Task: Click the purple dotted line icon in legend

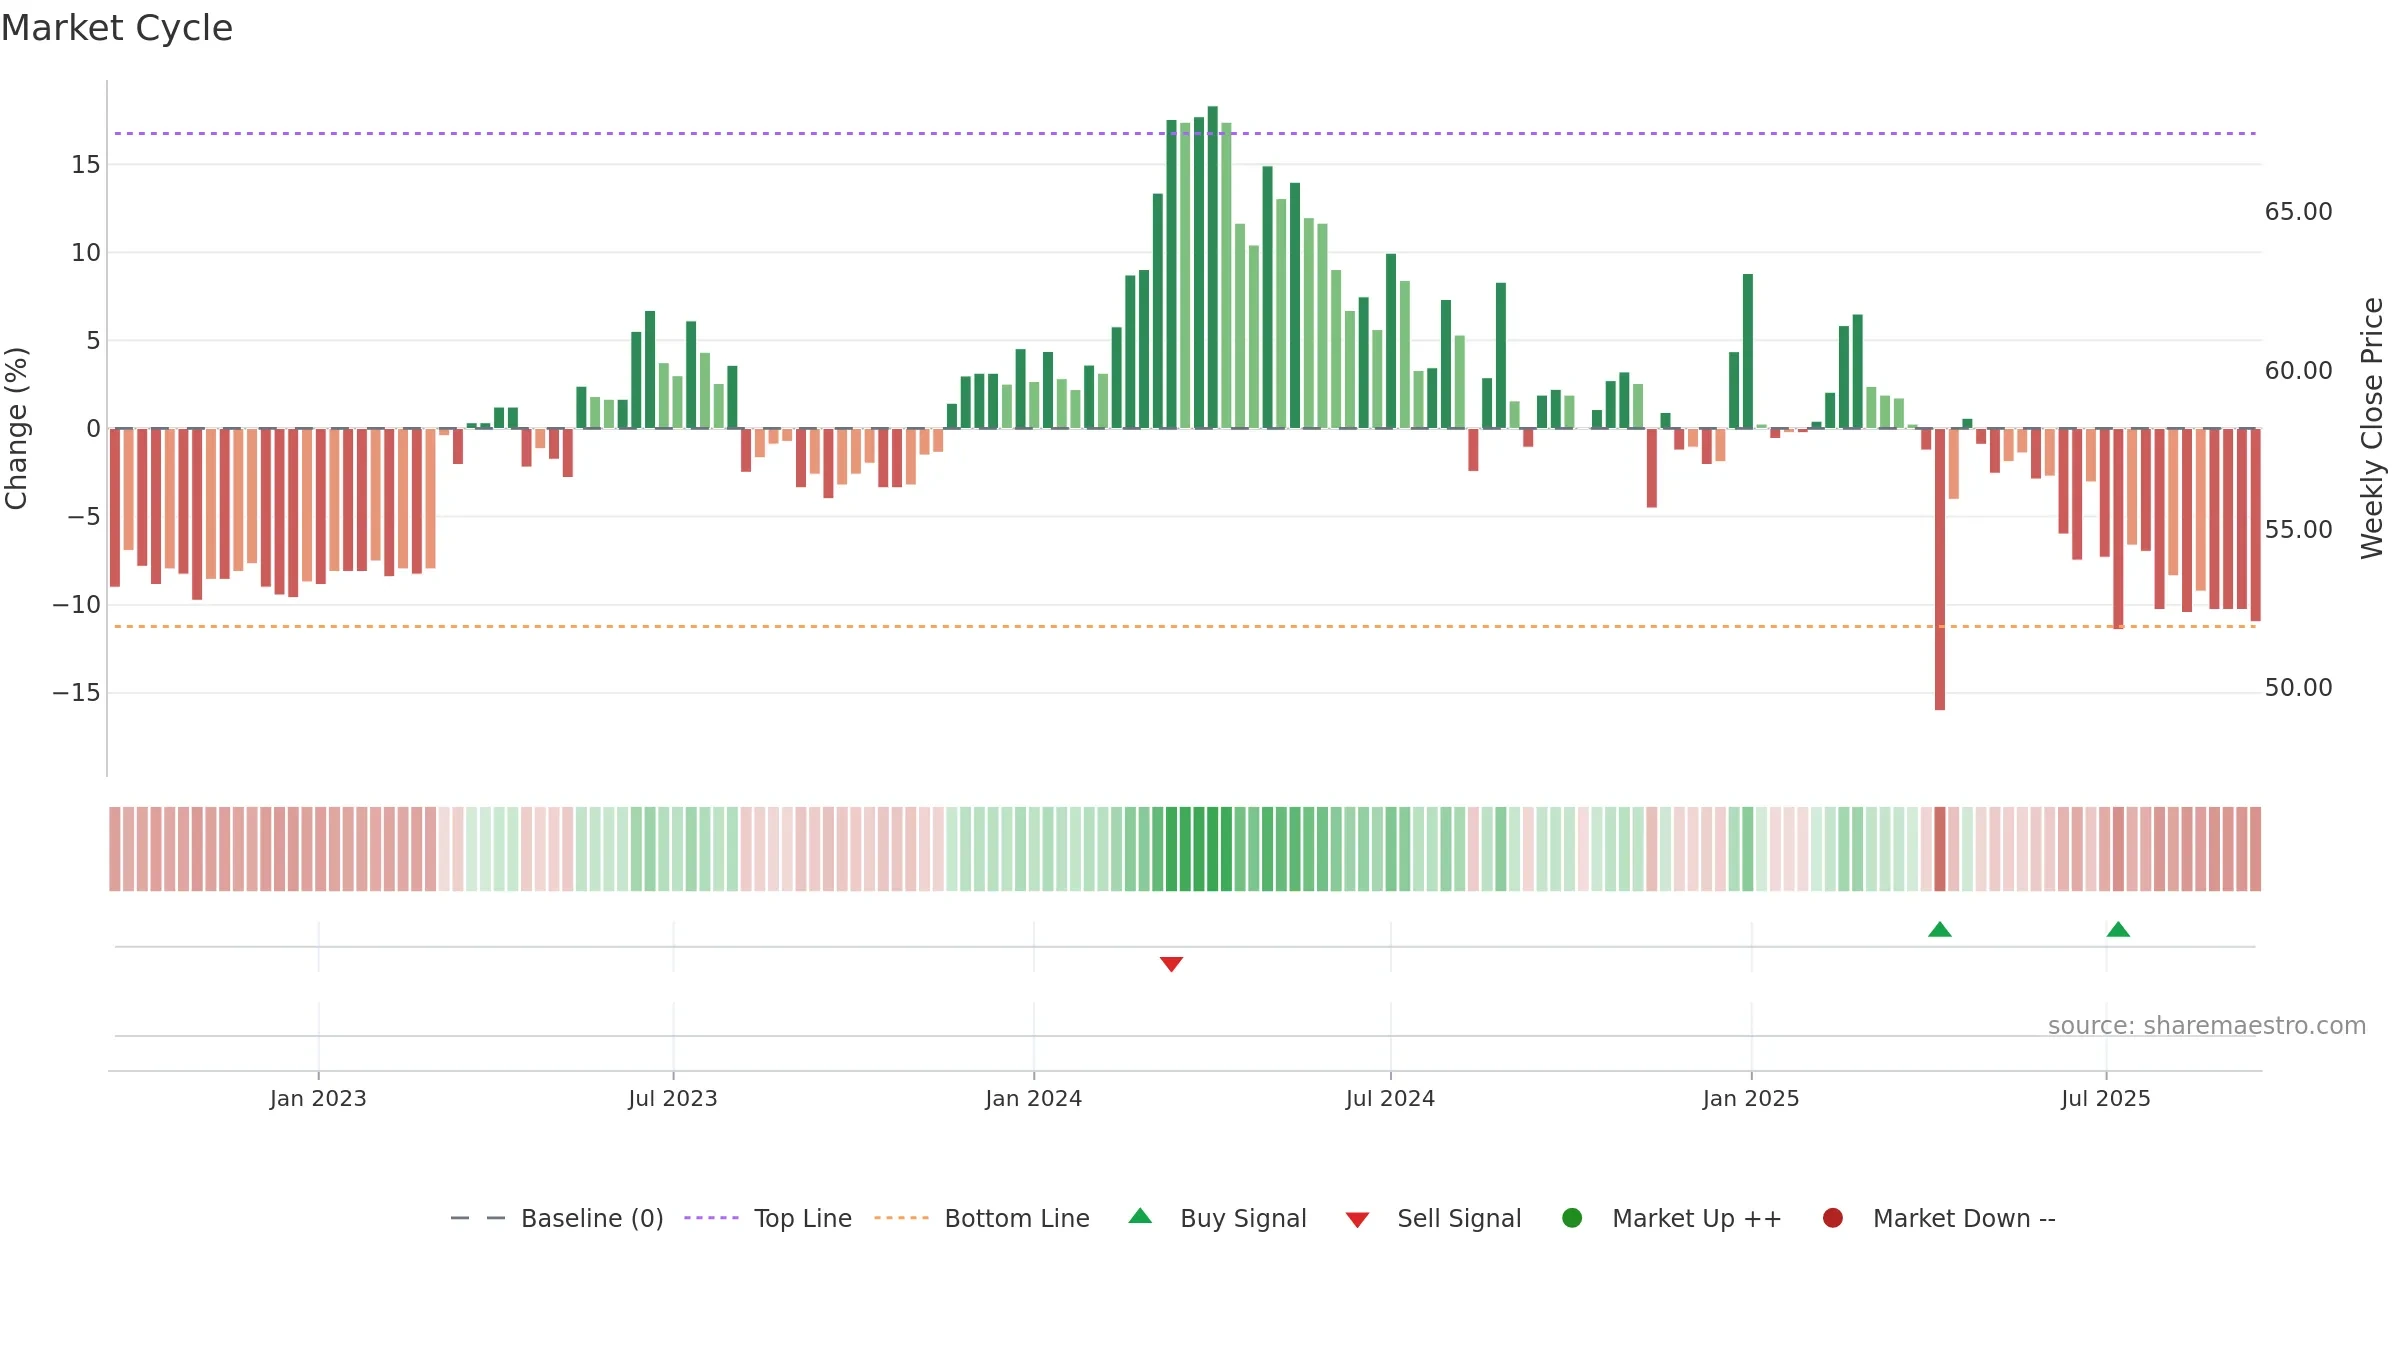Action: pyautogui.click(x=711, y=1218)
